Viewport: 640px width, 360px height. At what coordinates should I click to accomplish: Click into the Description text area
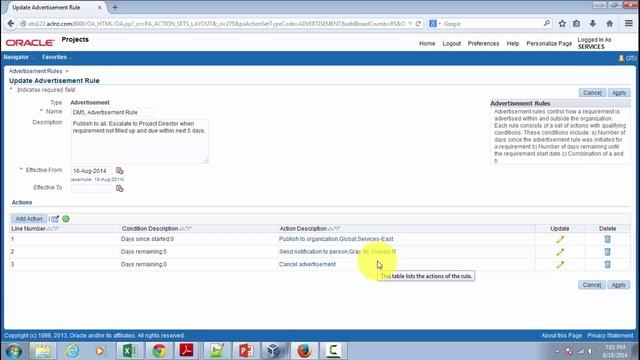tap(140, 141)
